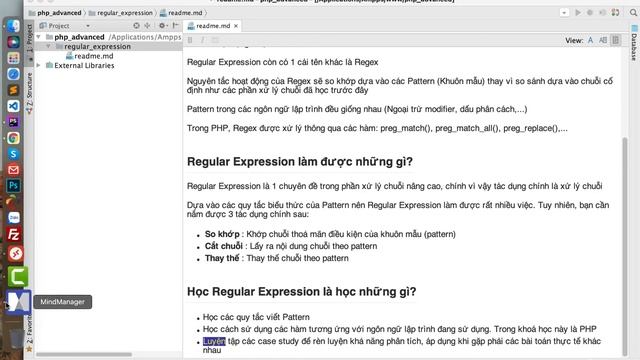Image resolution: width=640 pixels, height=360 pixels.
Task: Click the Scroll from Source target icon
Action: (x=136, y=26)
